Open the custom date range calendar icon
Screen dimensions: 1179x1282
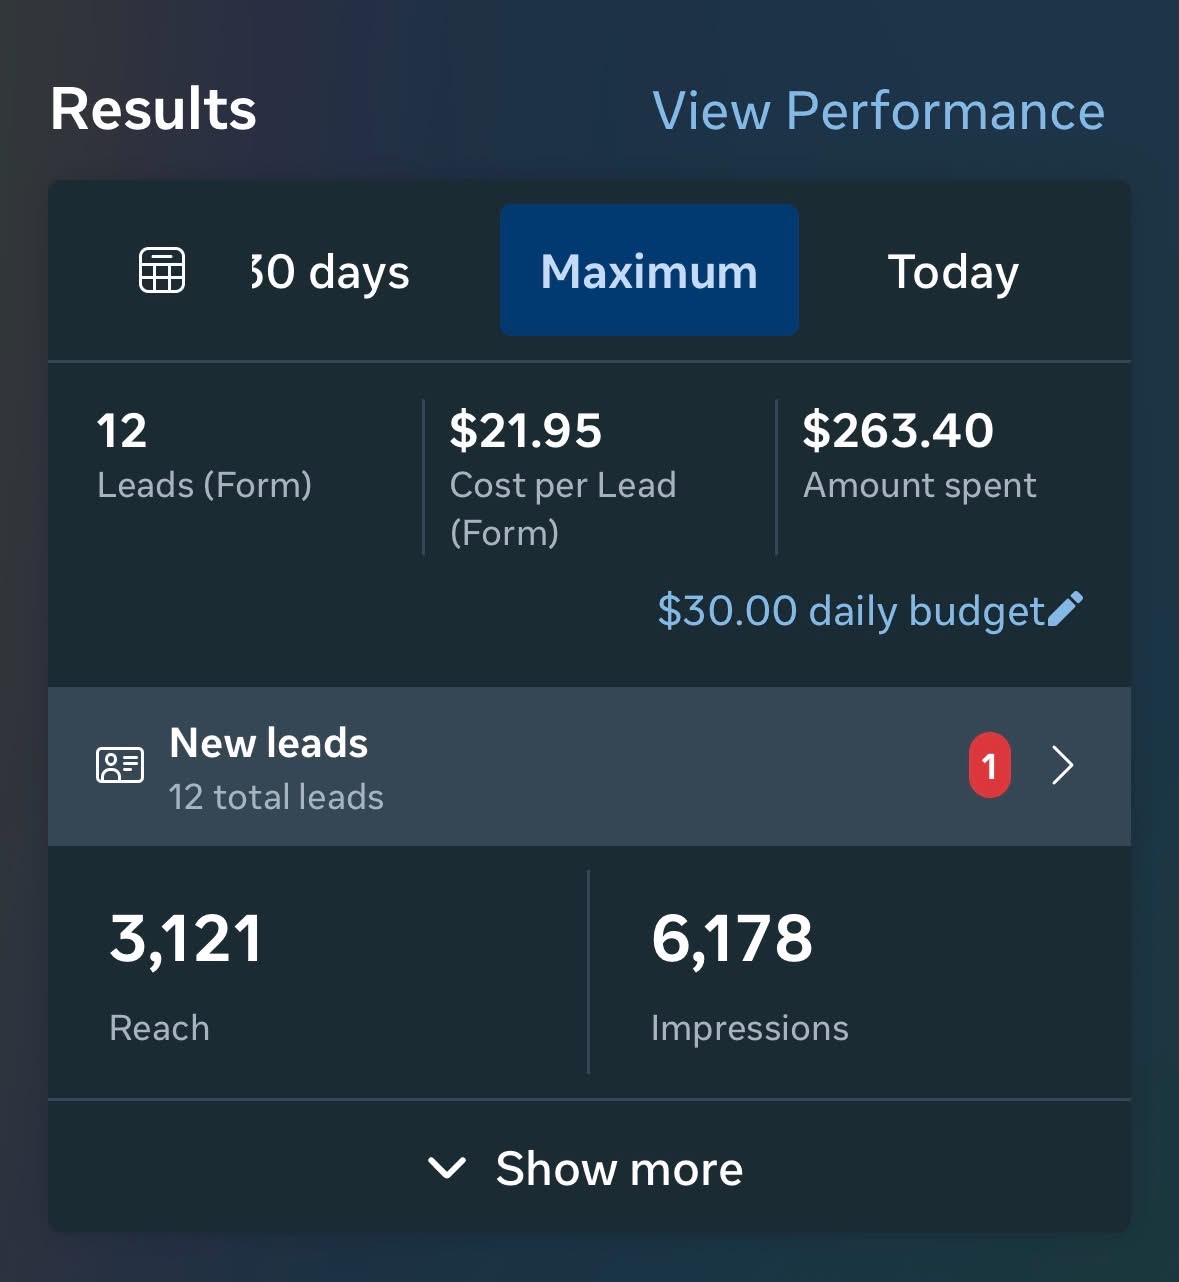pos(161,270)
